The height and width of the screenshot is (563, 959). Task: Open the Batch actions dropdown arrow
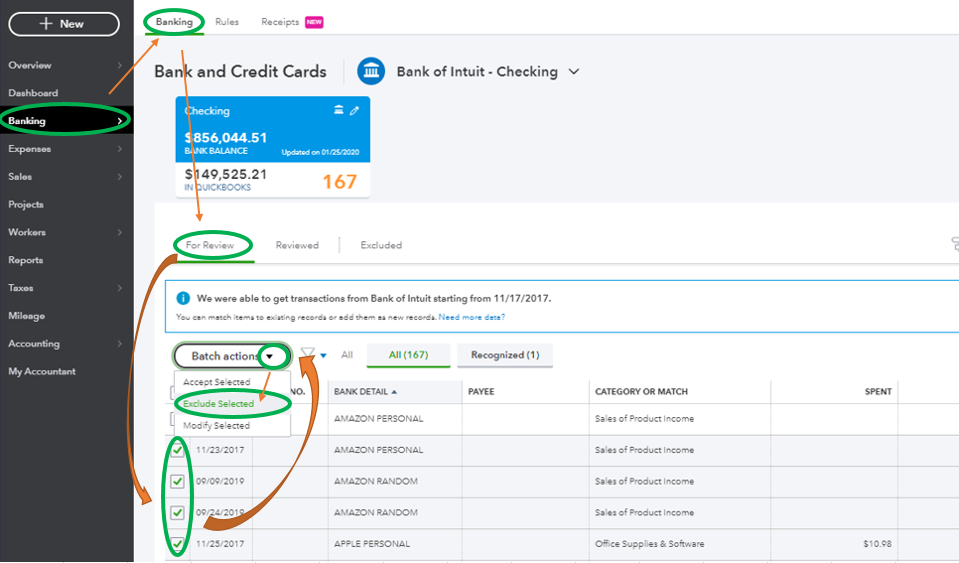[270, 356]
